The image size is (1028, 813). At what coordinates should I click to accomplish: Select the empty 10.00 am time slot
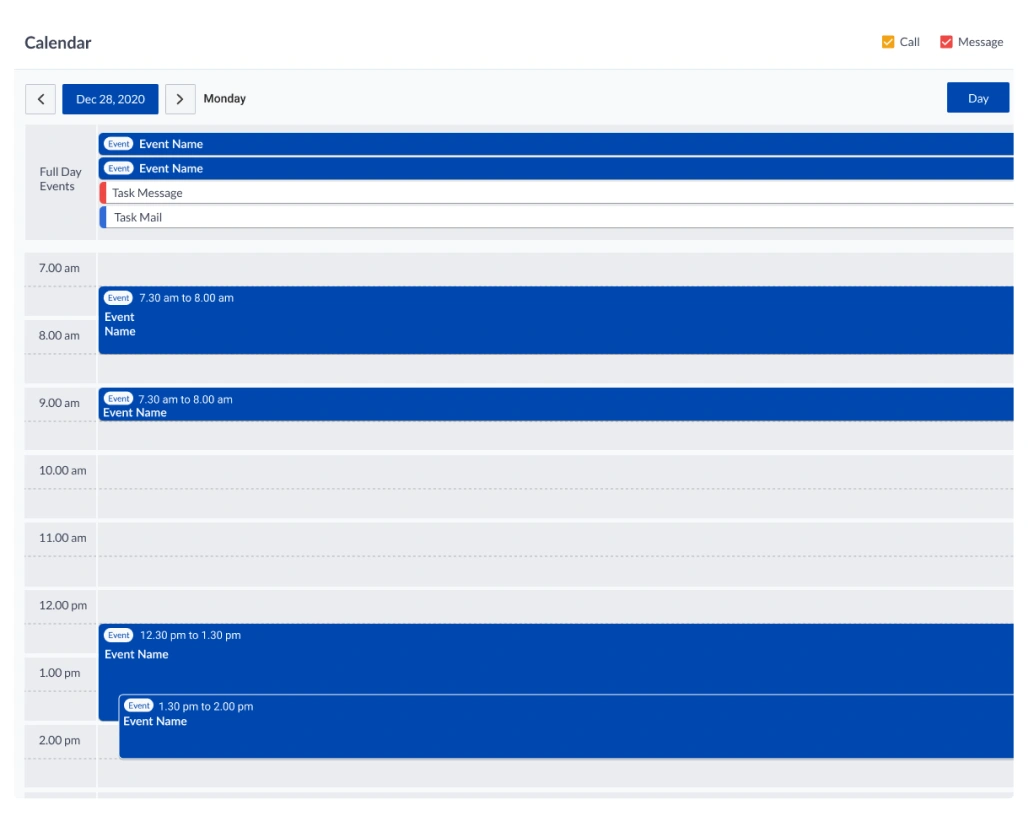pos(550,471)
